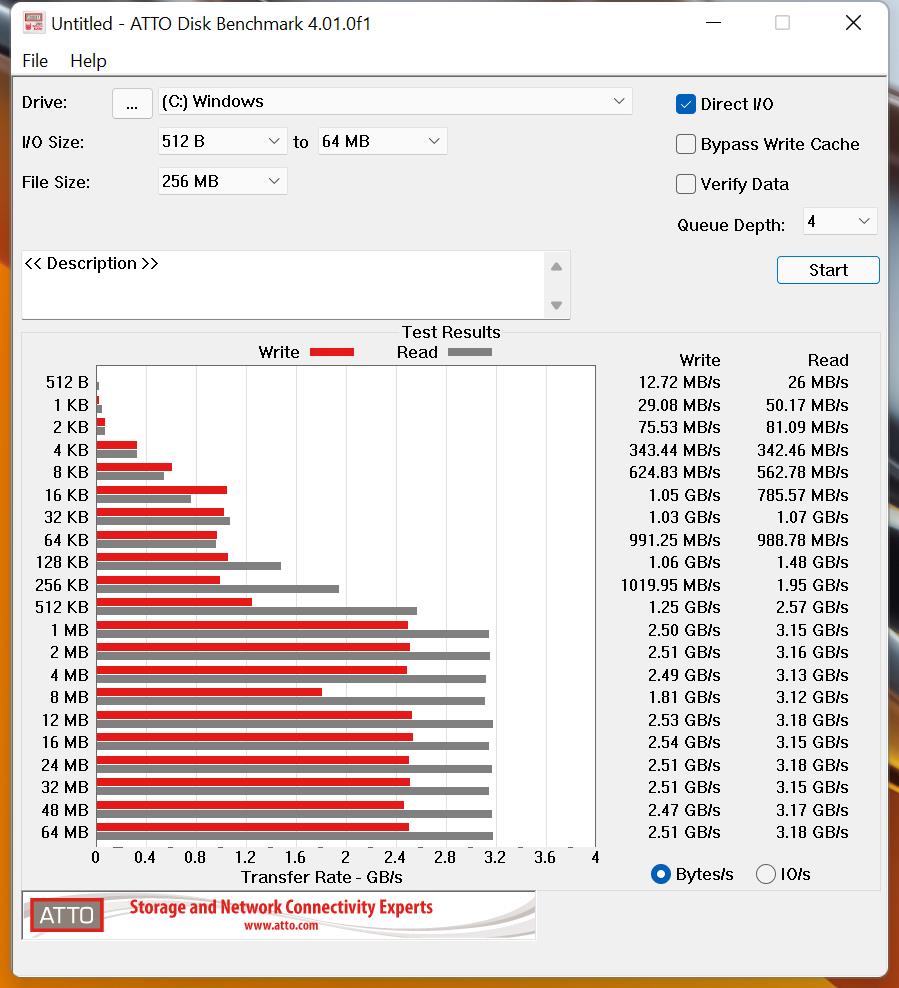Select the IO/s radio button
This screenshot has height=988, width=899.
pyautogui.click(x=765, y=874)
